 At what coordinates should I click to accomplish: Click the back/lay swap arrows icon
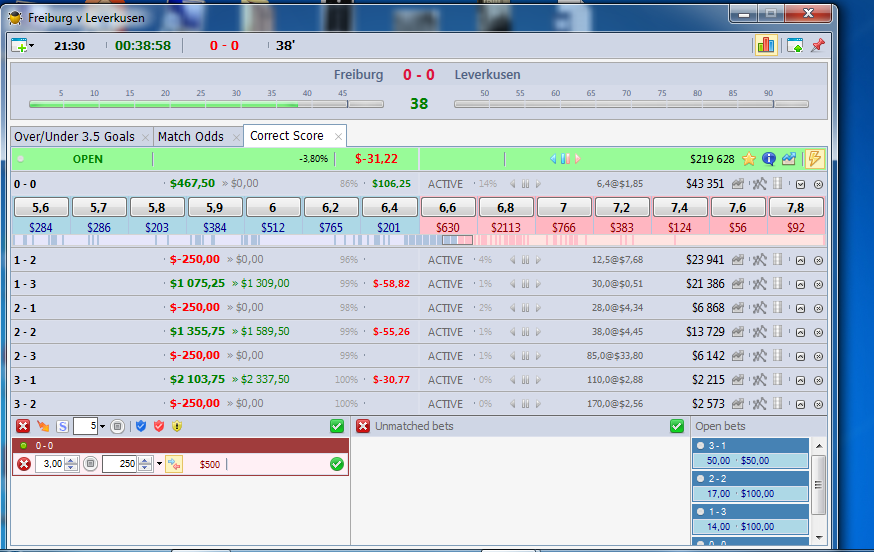174,464
